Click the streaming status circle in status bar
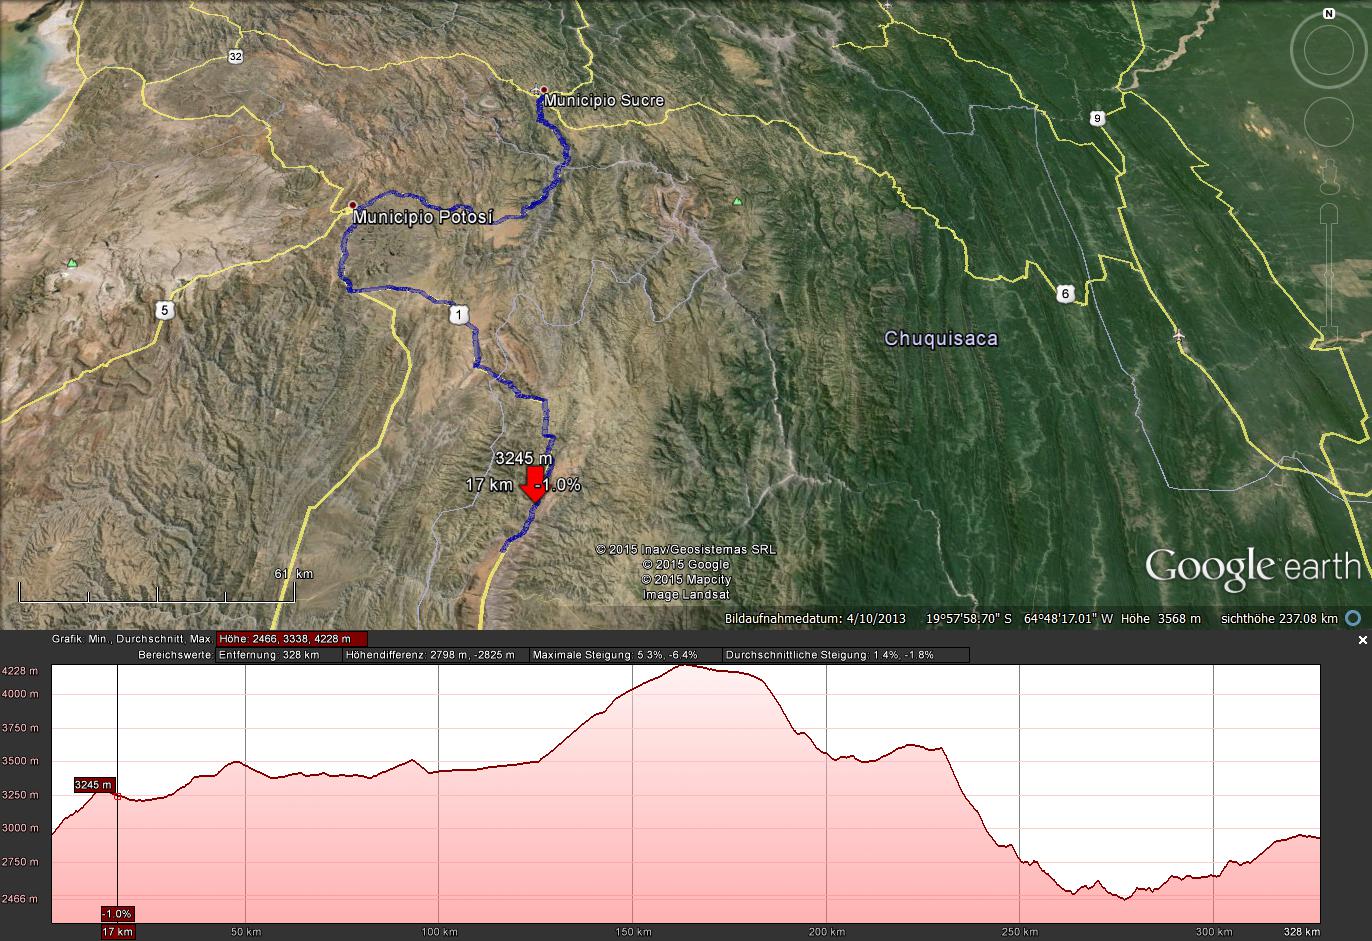This screenshot has width=1372, height=941. 1353,618
